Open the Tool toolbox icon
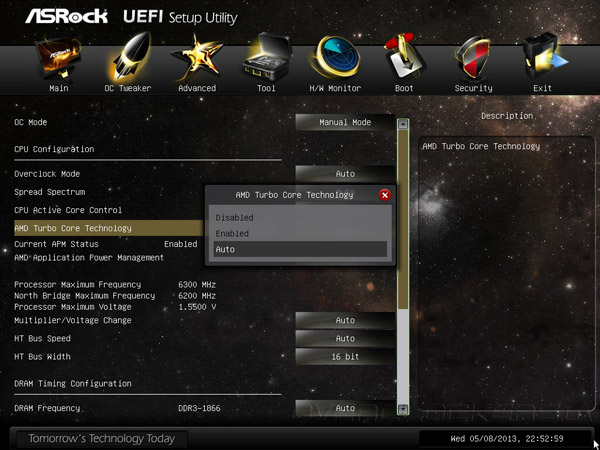This screenshot has height=450, width=600. [267, 57]
